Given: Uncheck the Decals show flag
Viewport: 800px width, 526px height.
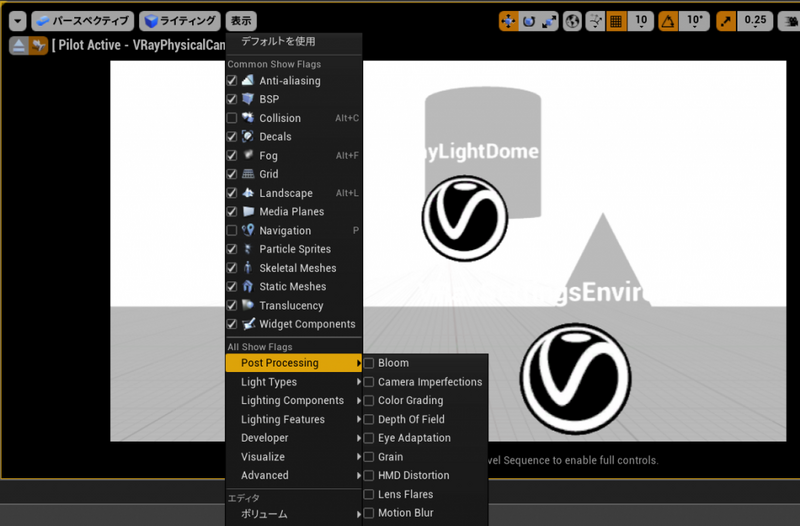Looking at the screenshot, I should [x=232, y=137].
